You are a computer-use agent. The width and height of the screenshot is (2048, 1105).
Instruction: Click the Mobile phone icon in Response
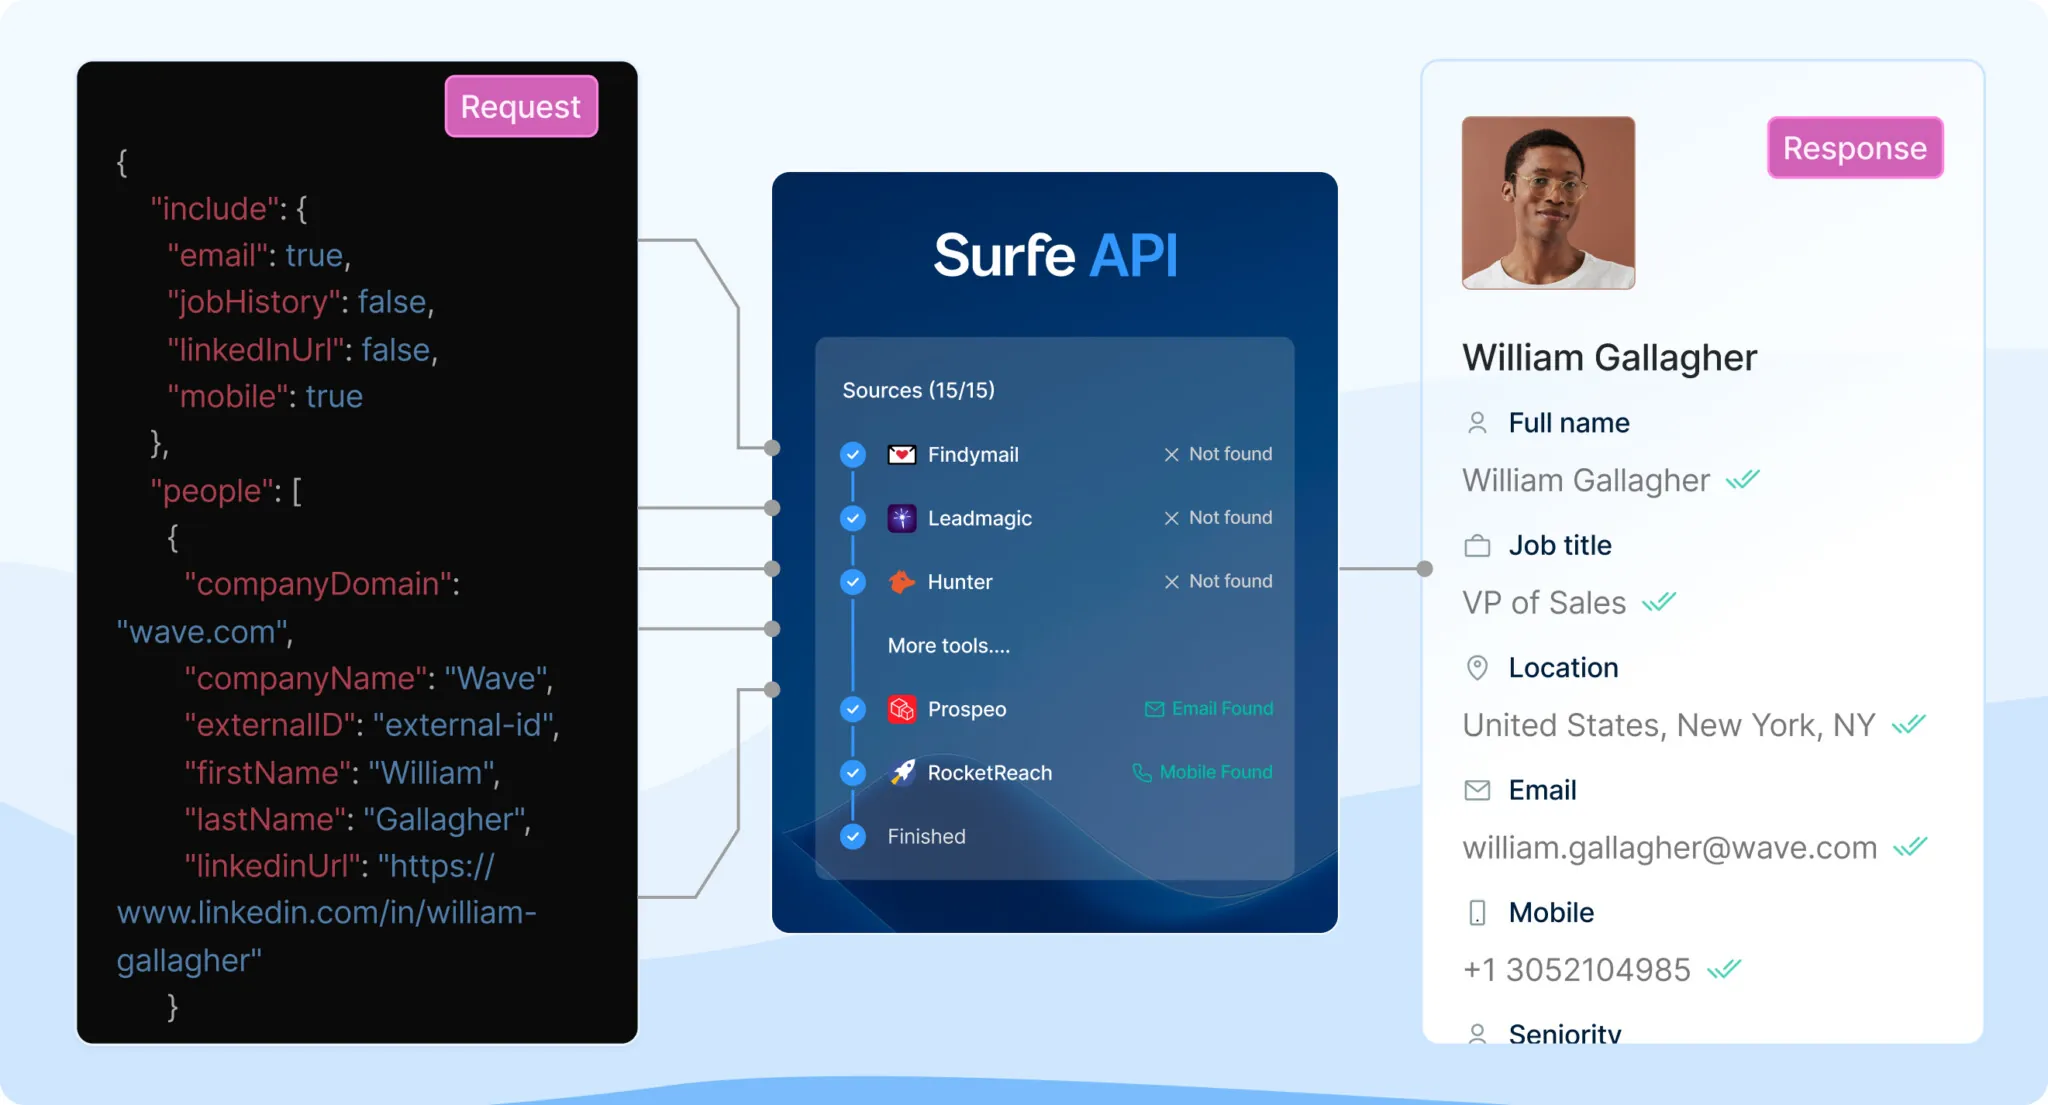click(1477, 912)
